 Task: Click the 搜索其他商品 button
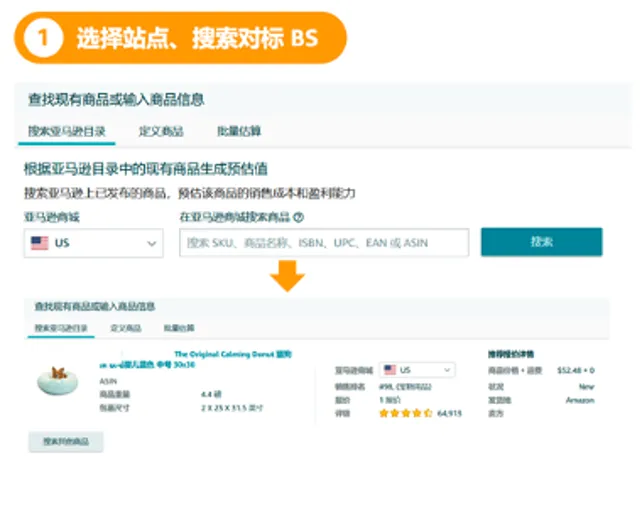(65, 441)
